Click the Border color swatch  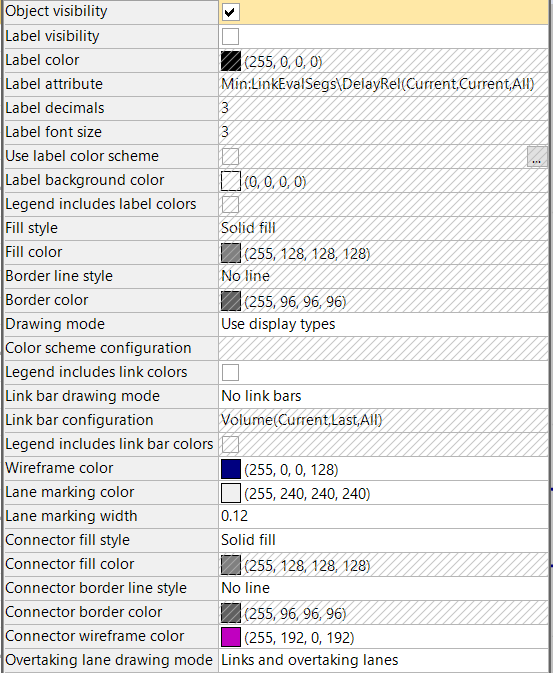[x=231, y=301]
